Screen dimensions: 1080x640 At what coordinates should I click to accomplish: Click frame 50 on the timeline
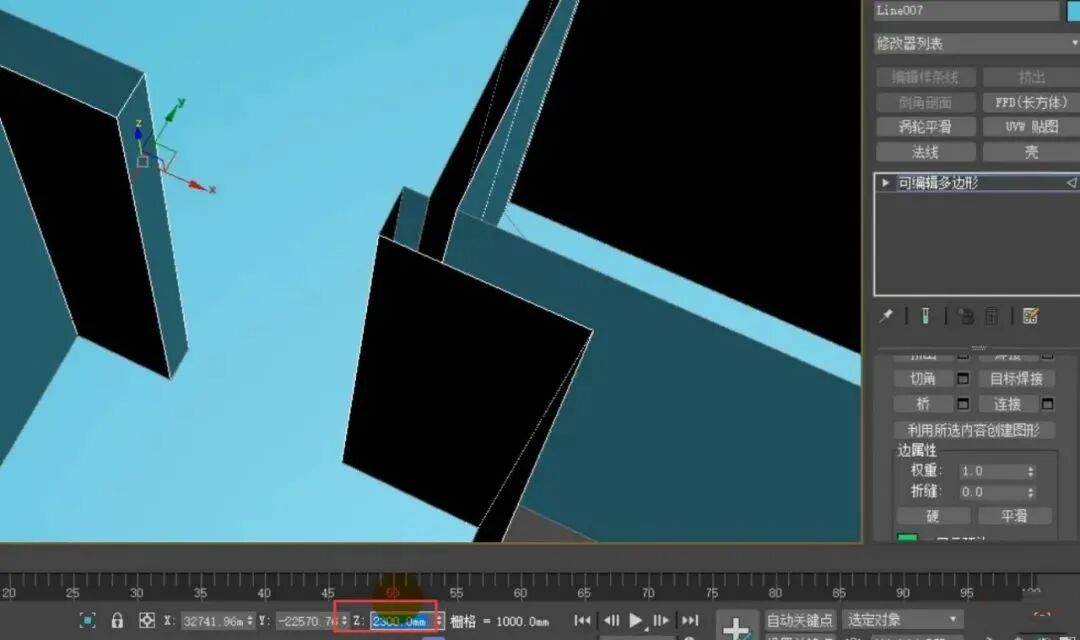point(392,592)
